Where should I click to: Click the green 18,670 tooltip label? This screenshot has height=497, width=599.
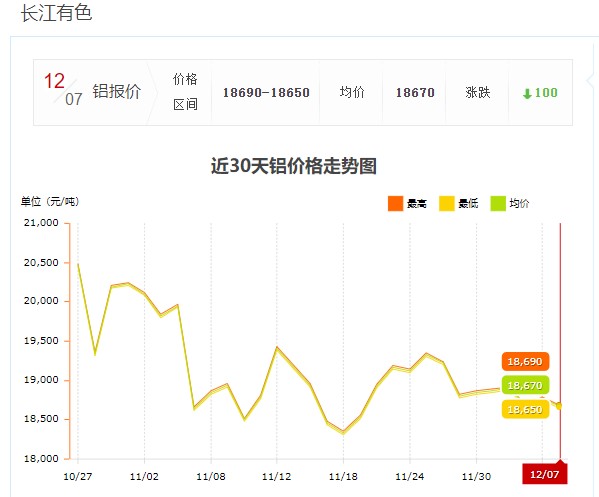pos(525,385)
